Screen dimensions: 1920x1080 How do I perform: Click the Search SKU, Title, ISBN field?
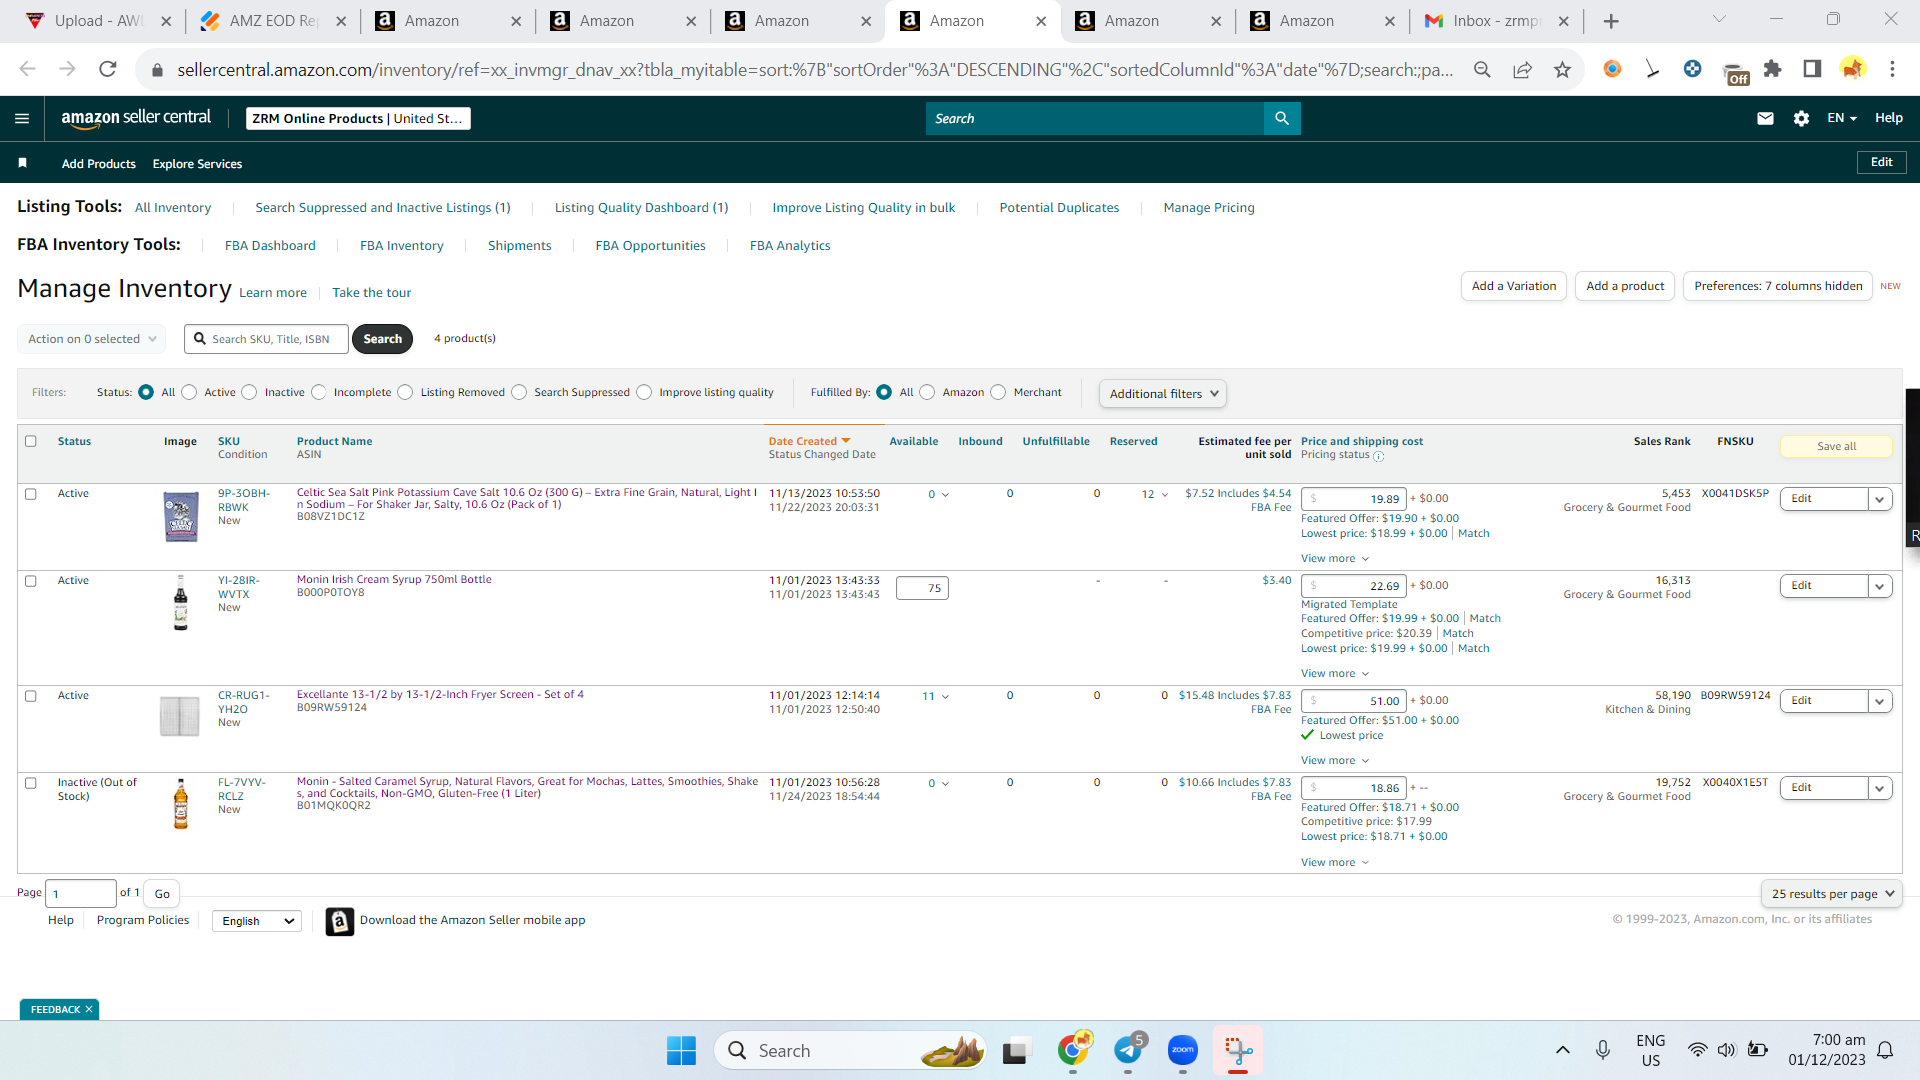(267, 339)
